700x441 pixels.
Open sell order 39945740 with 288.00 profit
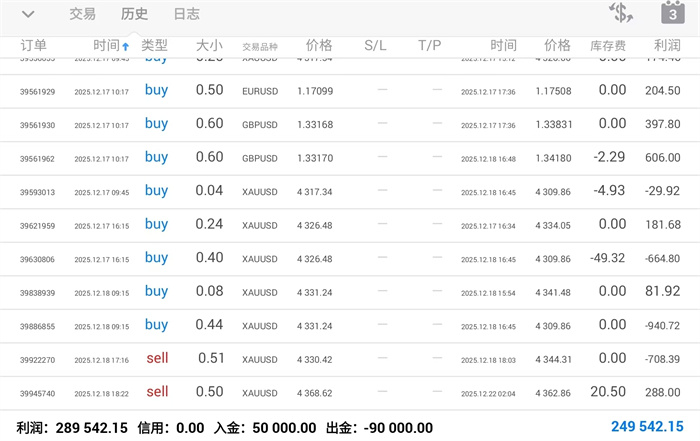pos(350,393)
